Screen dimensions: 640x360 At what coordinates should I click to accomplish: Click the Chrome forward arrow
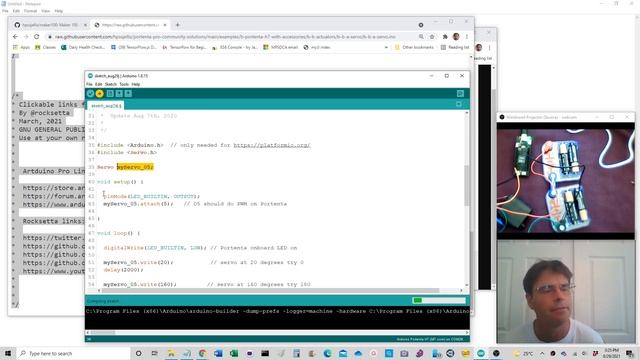(26, 37)
